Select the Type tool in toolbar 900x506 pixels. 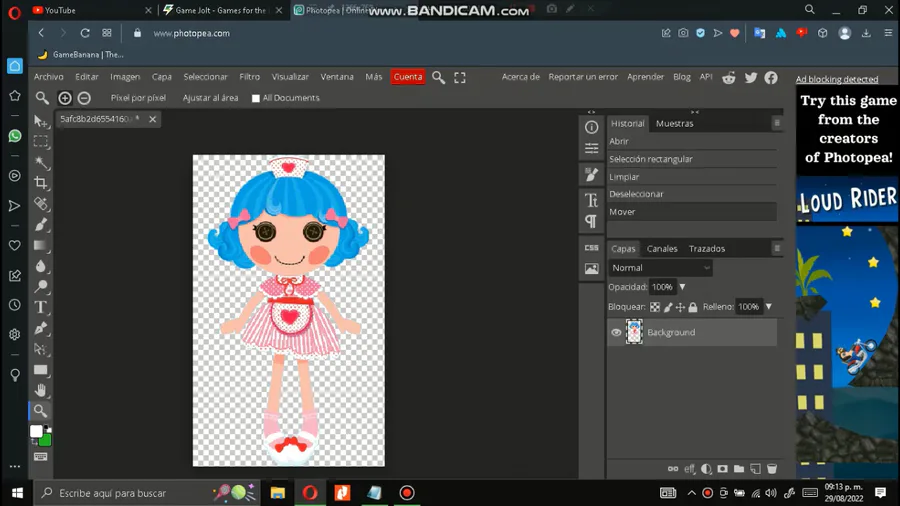(x=40, y=307)
